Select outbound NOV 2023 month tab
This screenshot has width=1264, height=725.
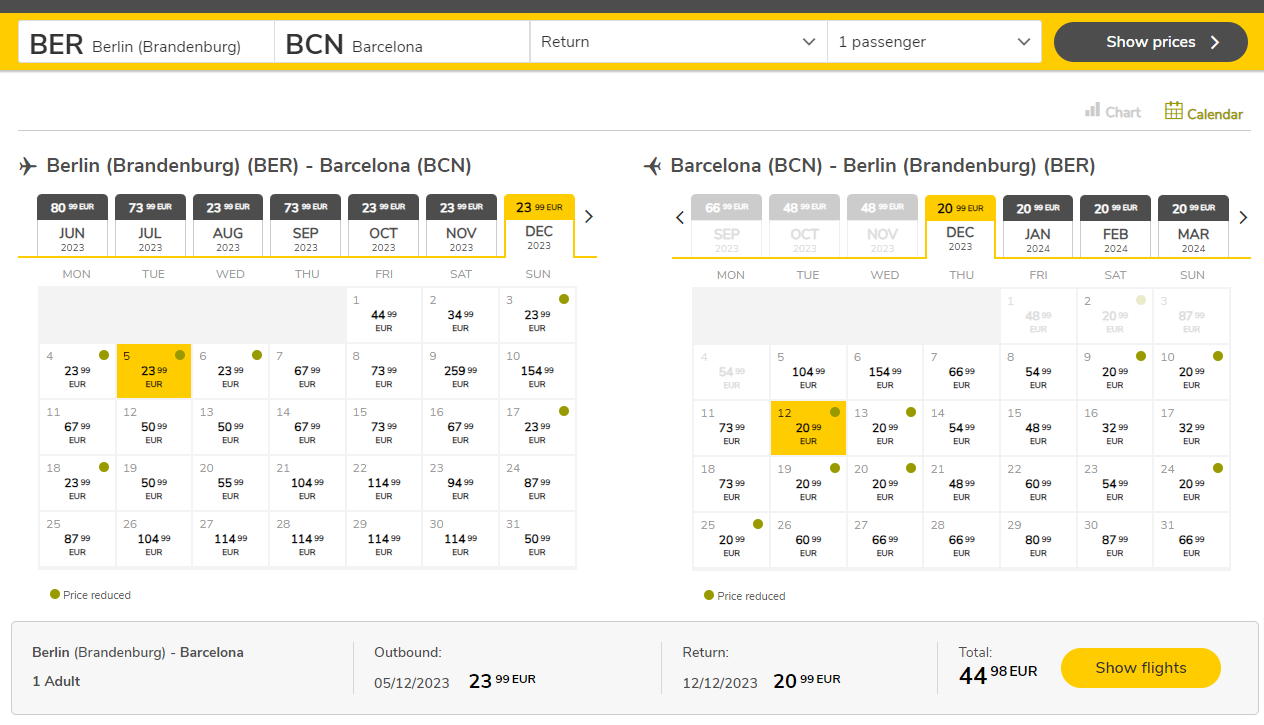pyautogui.click(x=461, y=225)
